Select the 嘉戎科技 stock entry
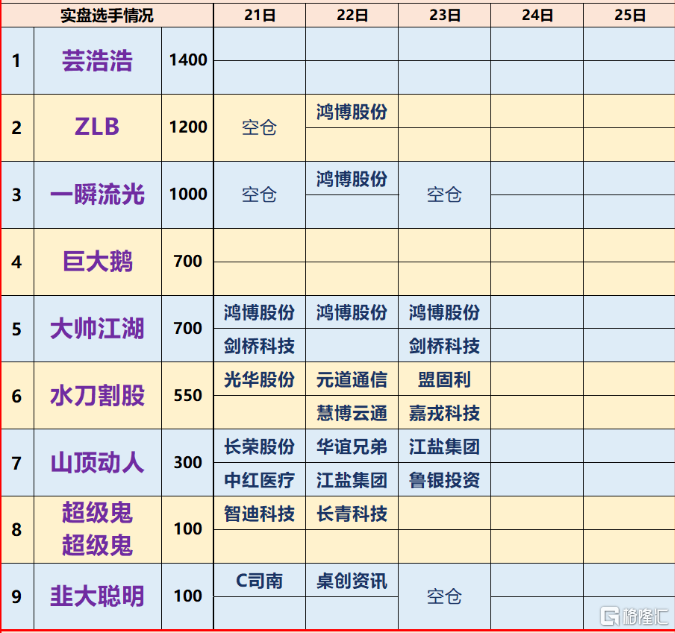The width and height of the screenshot is (675, 633). [444, 412]
